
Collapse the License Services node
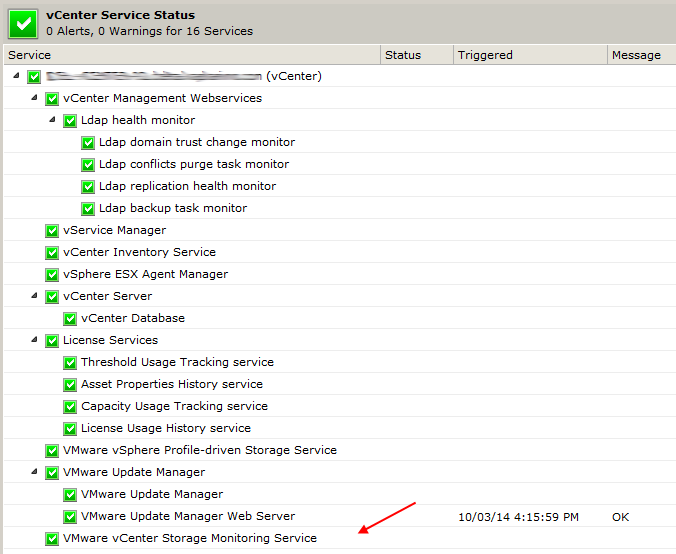34,339
